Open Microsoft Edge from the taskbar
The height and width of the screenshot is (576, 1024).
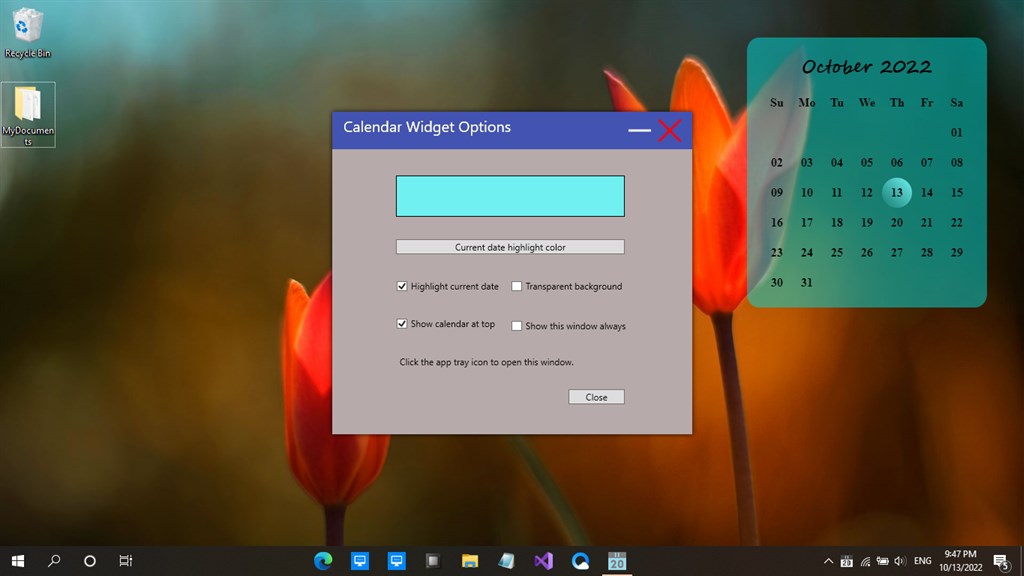pos(323,560)
